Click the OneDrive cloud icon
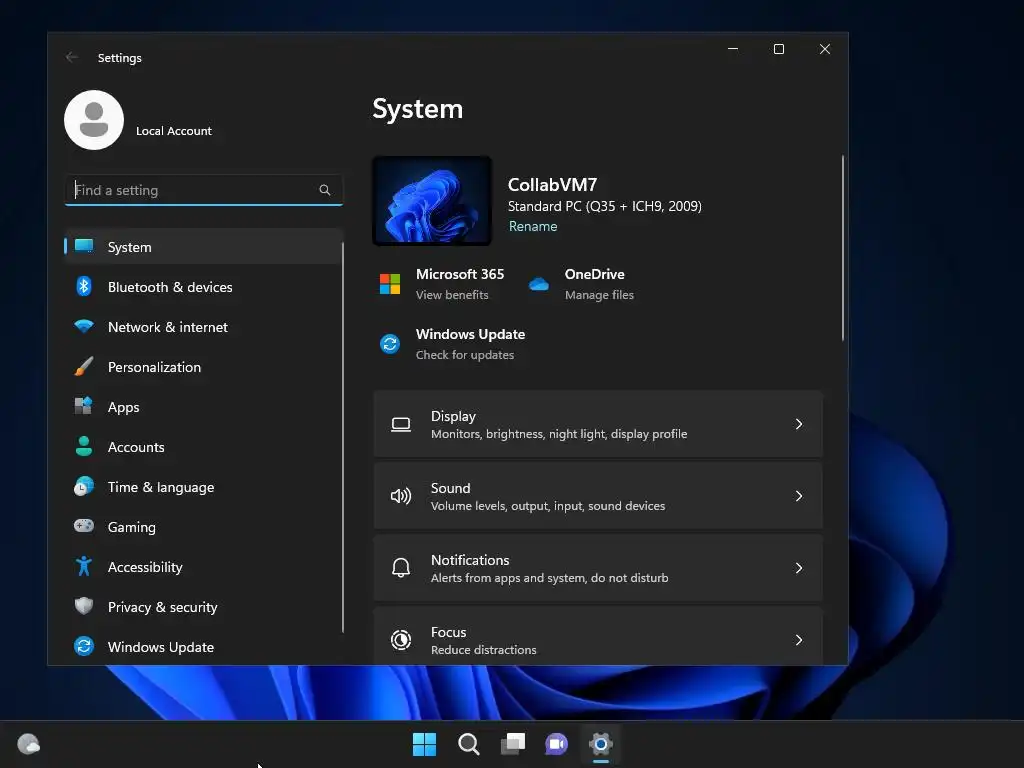The width and height of the screenshot is (1024, 768). click(x=539, y=284)
